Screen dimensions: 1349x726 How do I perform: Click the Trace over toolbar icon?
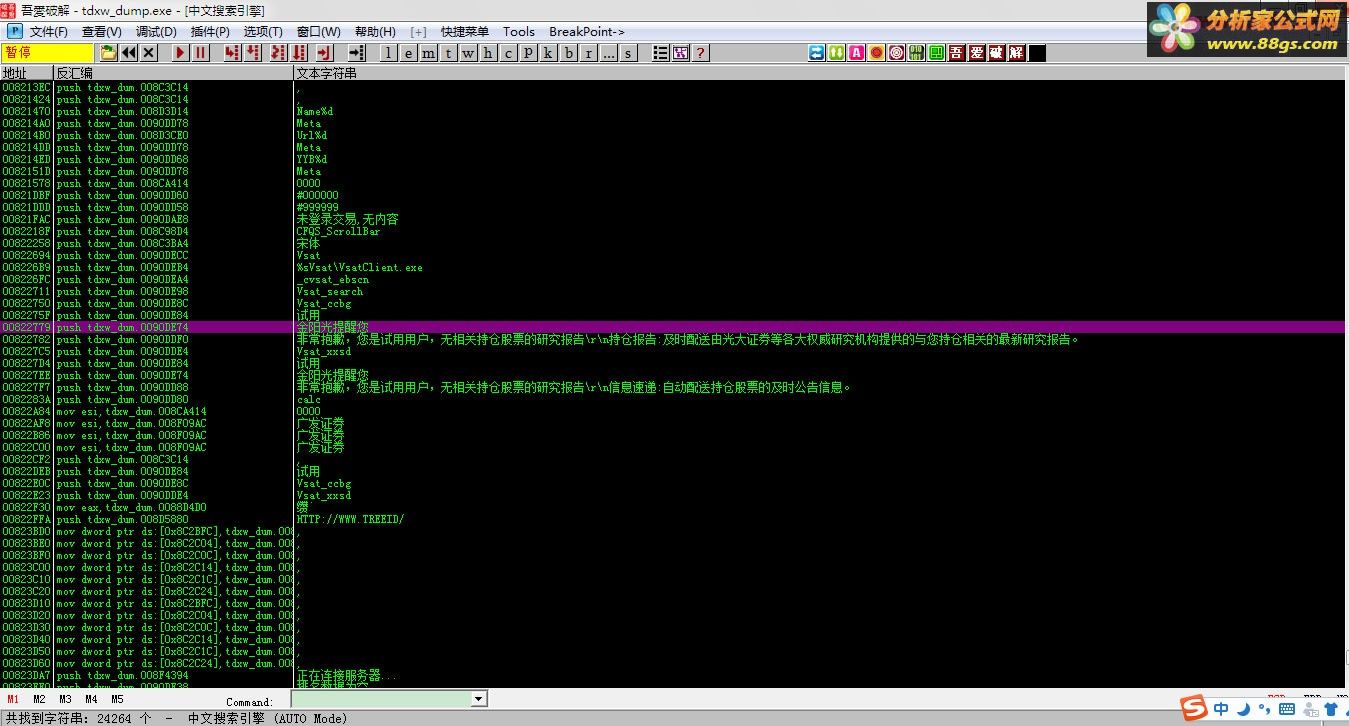coord(299,53)
